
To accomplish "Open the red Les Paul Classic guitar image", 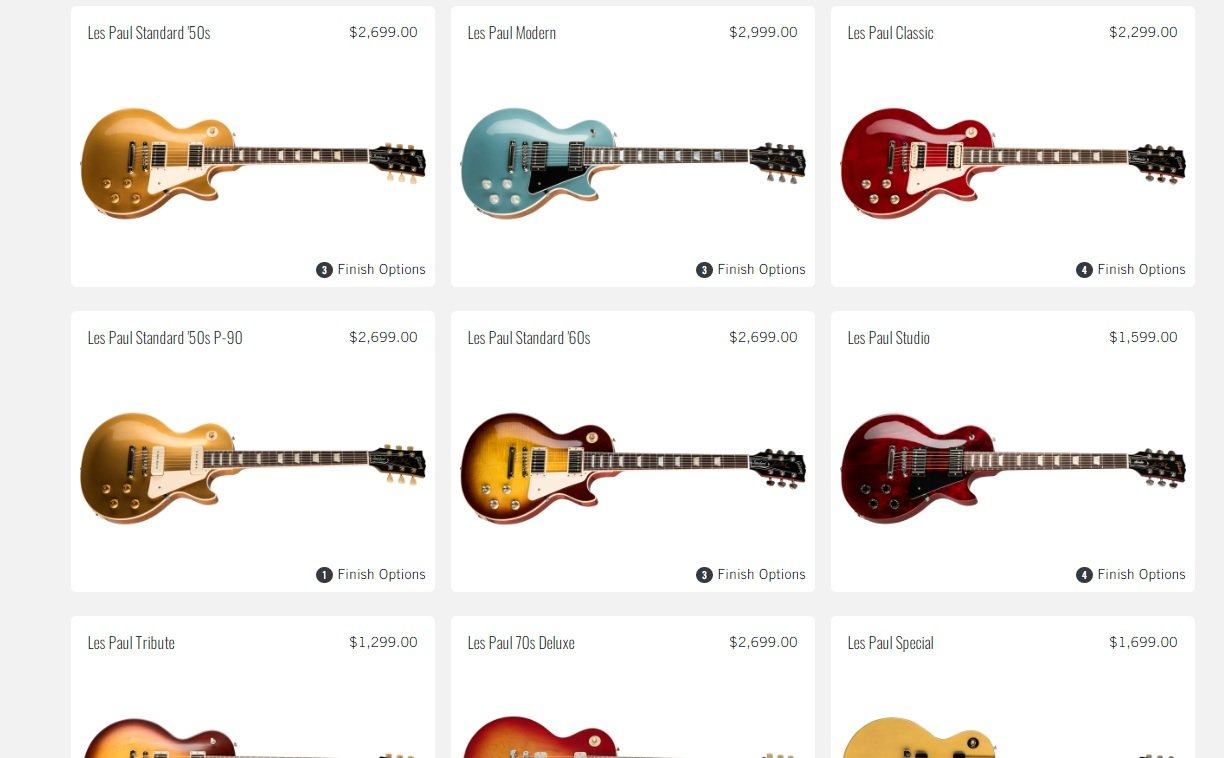I will [1013, 163].
